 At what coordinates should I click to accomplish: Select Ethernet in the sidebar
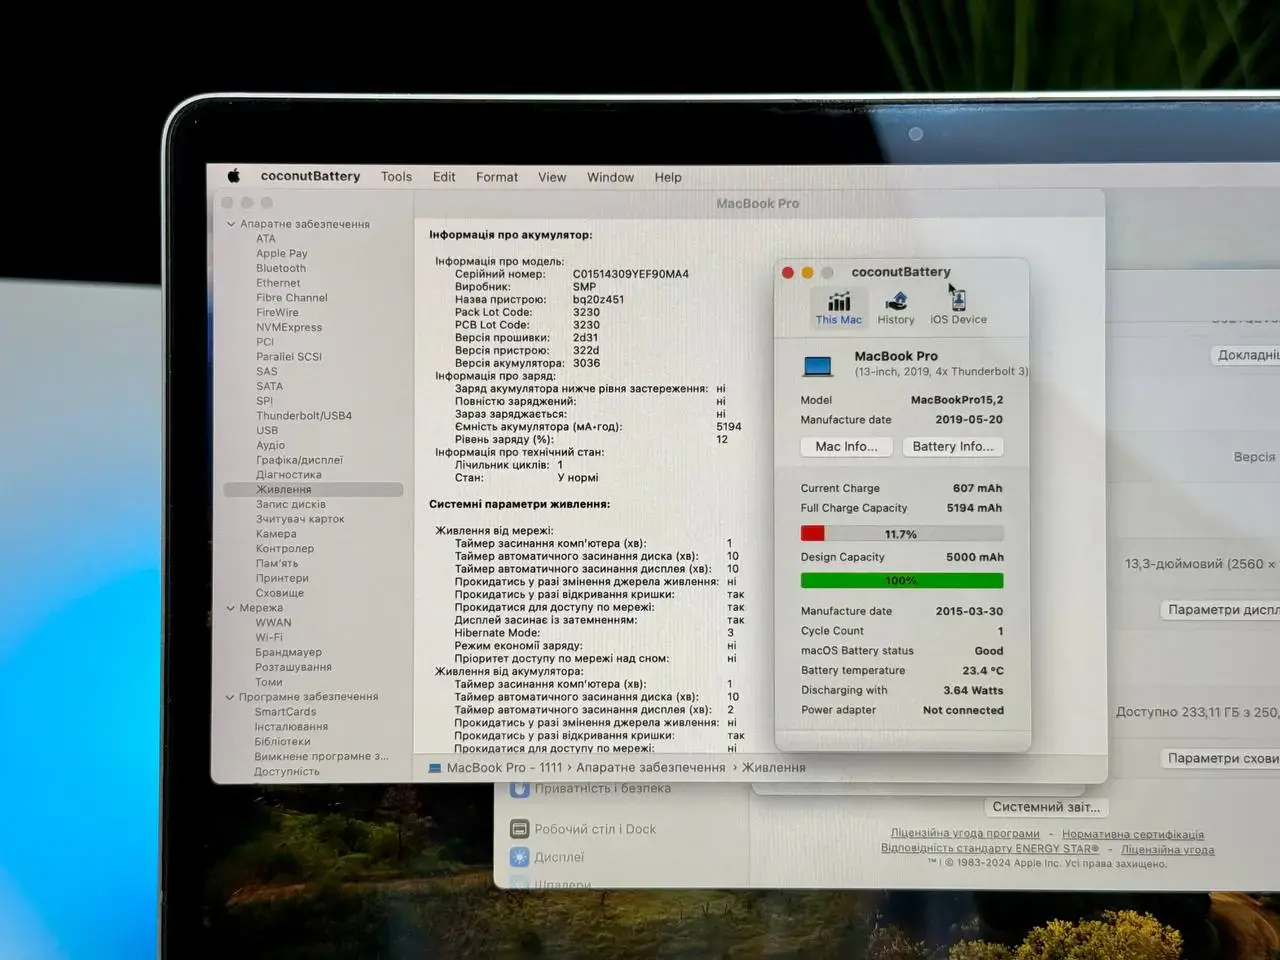pos(278,283)
